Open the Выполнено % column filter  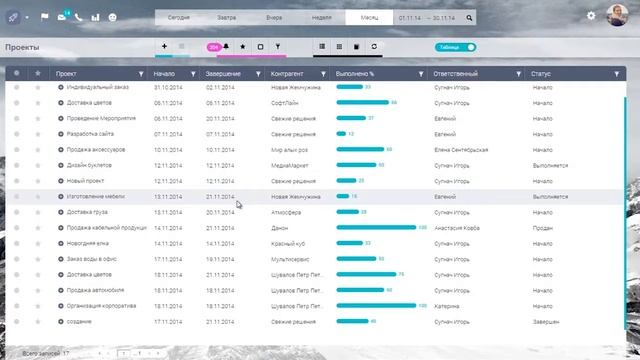[x=421, y=74]
